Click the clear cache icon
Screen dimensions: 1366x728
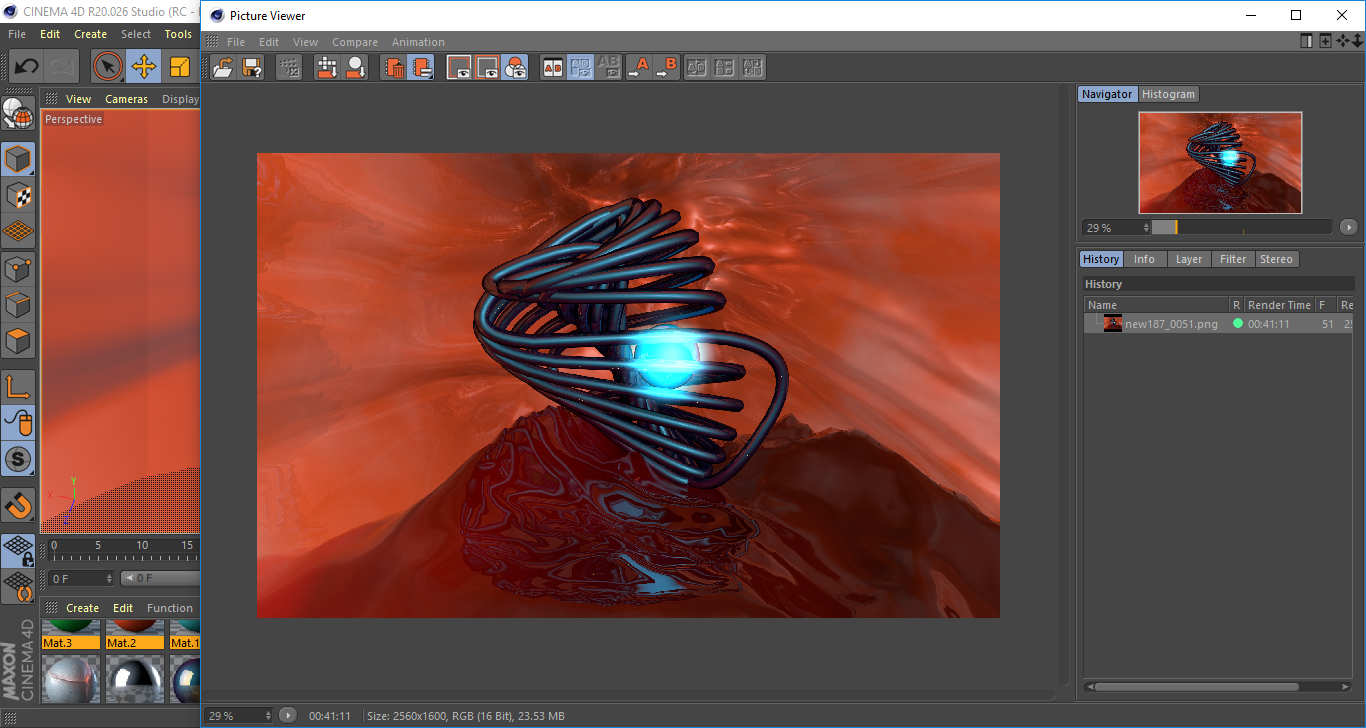click(422, 68)
